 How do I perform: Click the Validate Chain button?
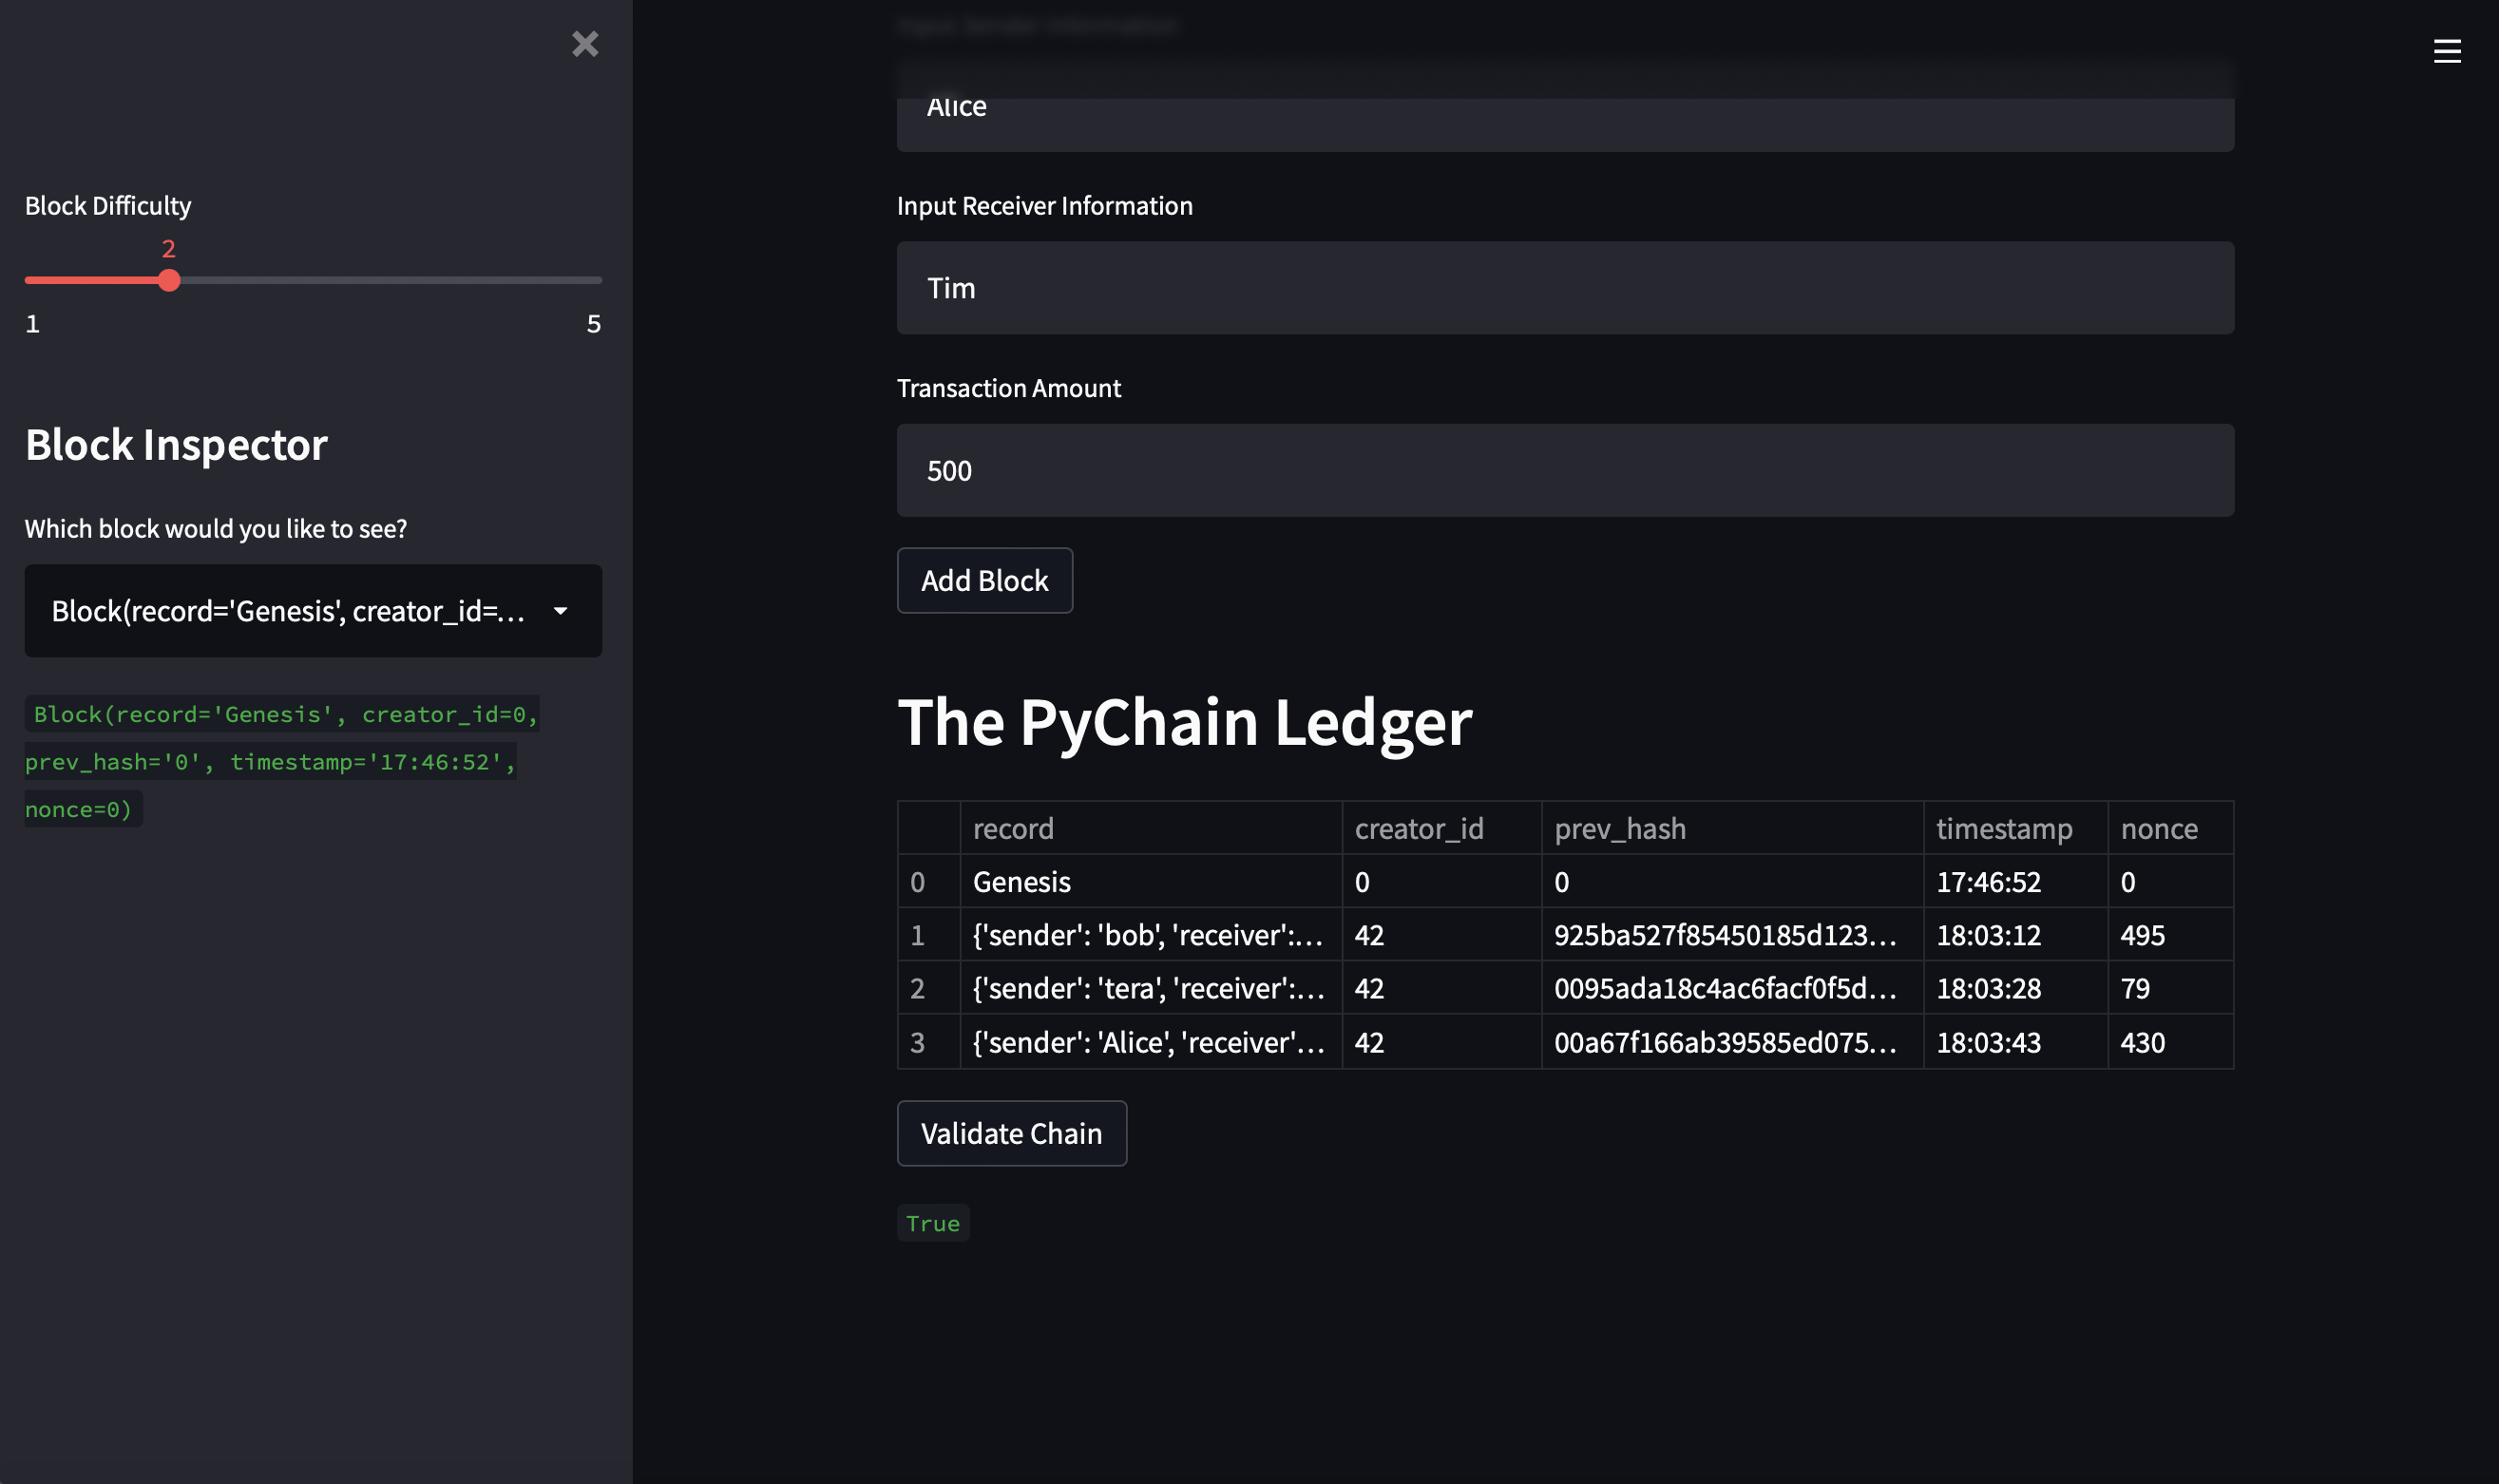[x=1011, y=1133]
